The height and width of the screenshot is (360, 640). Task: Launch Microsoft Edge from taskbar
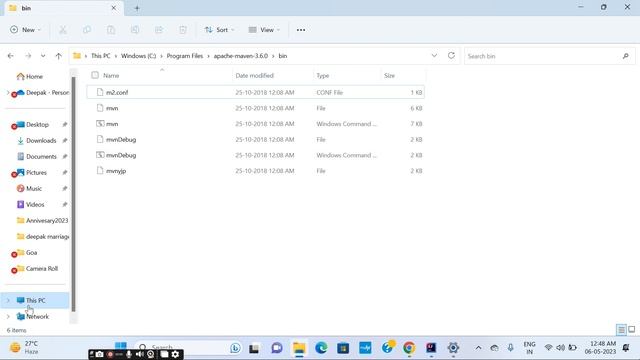pyautogui.click(x=321, y=348)
